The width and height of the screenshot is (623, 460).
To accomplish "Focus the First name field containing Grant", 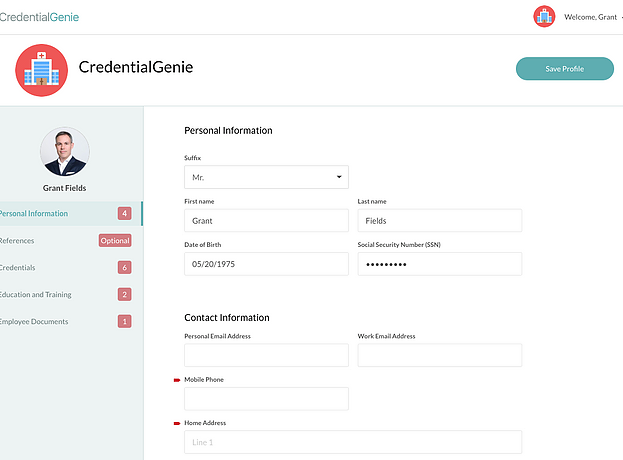I will (x=266, y=220).
